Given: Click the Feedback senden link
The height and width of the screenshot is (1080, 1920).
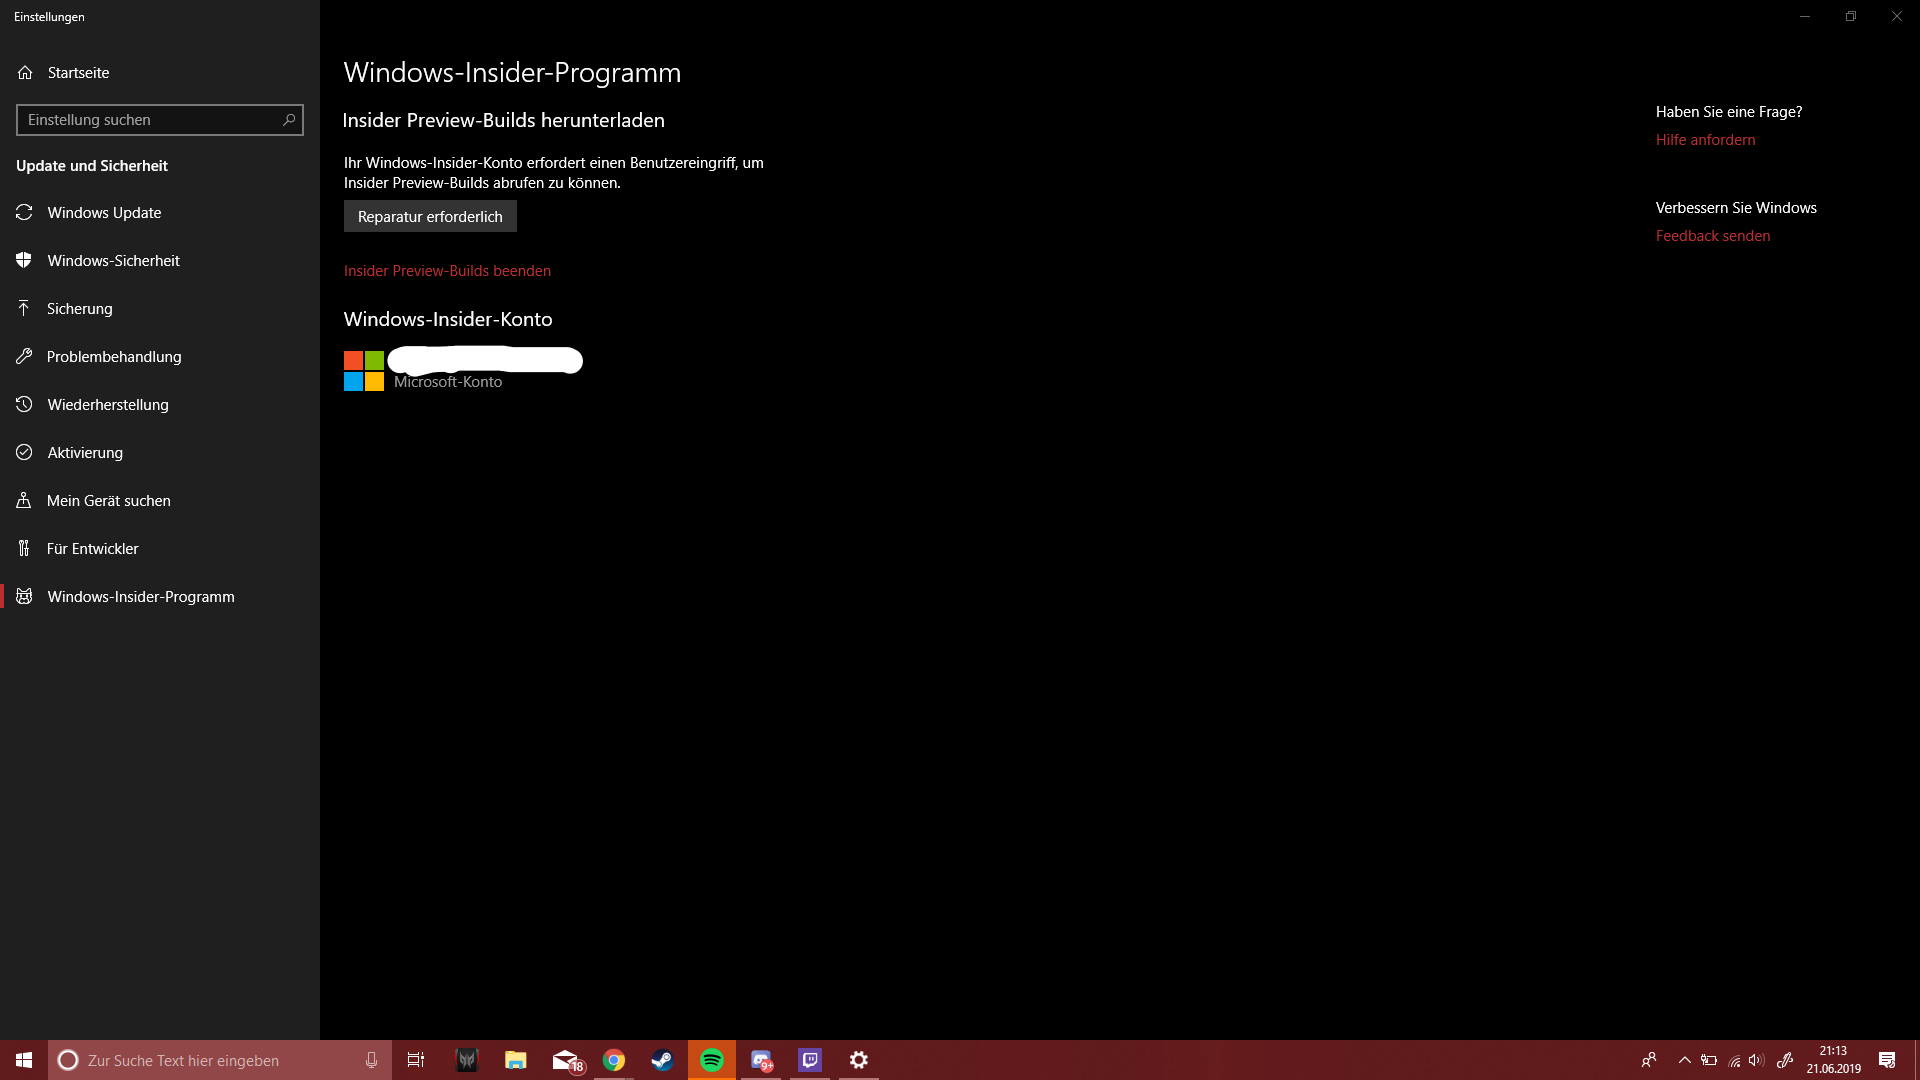Looking at the screenshot, I should point(1713,236).
